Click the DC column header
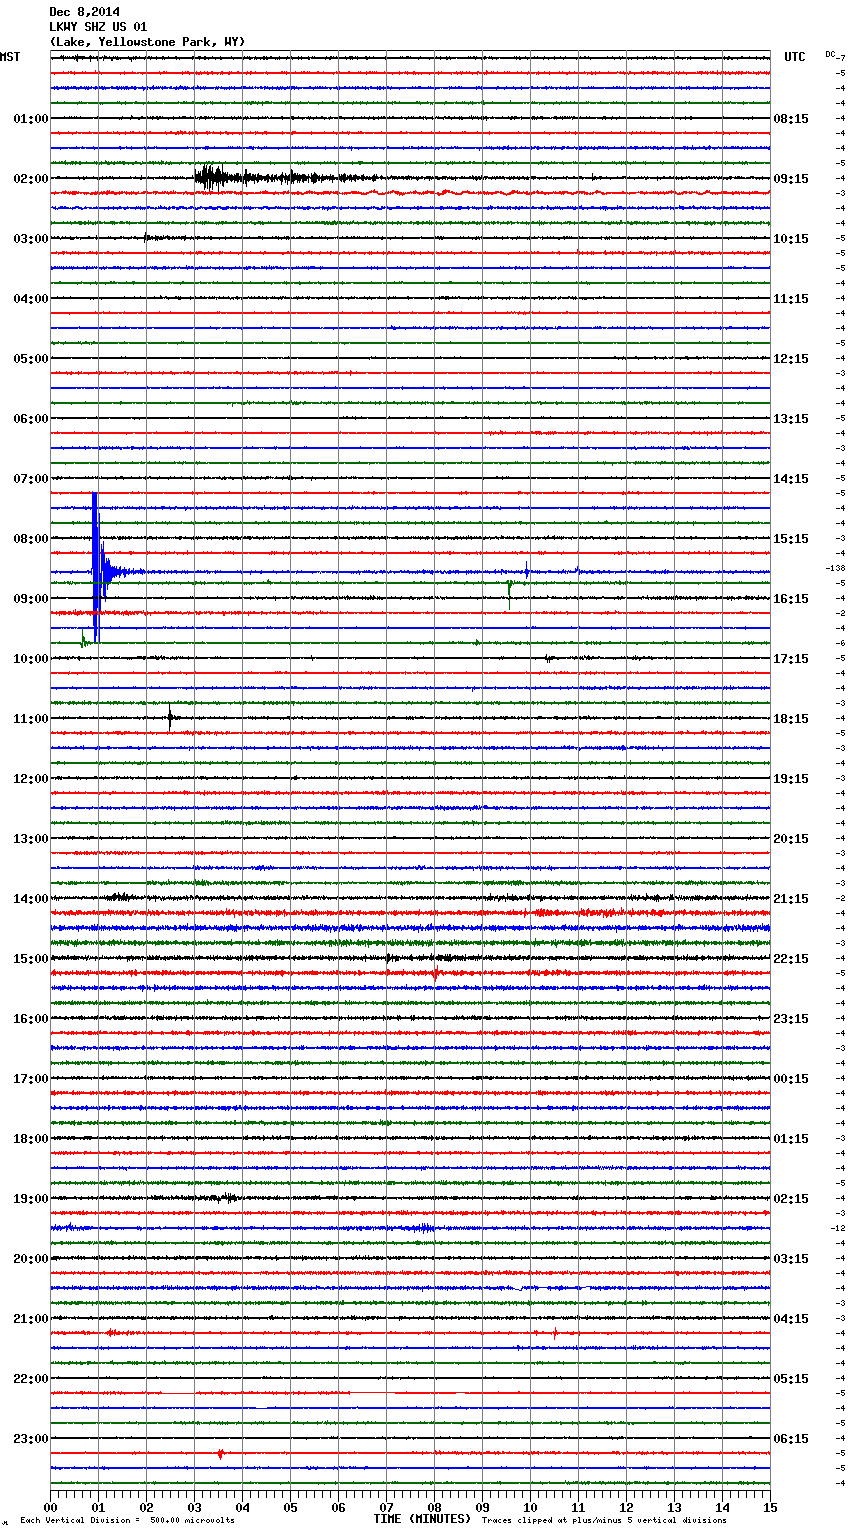The width and height of the screenshot is (850, 1534). pos(830,54)
